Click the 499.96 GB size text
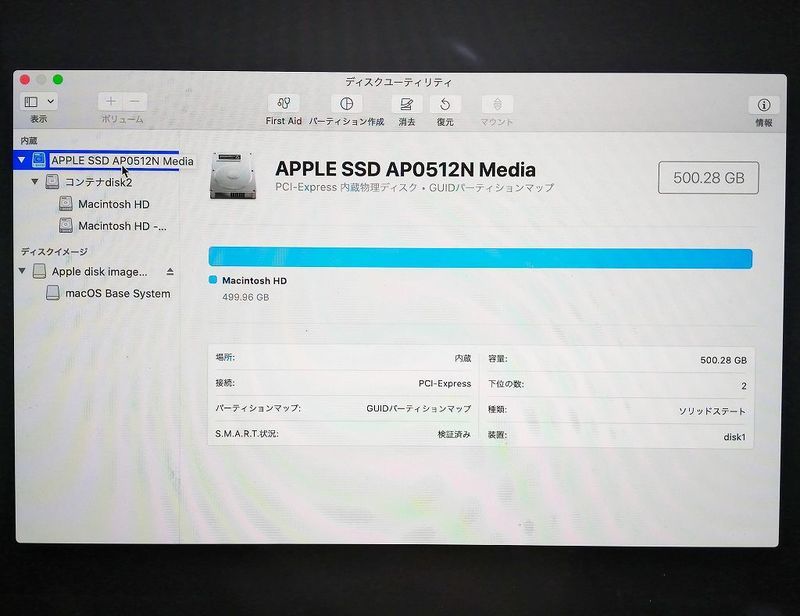The width and height of the screenshot is (800, 616). [x=245, y=297]
